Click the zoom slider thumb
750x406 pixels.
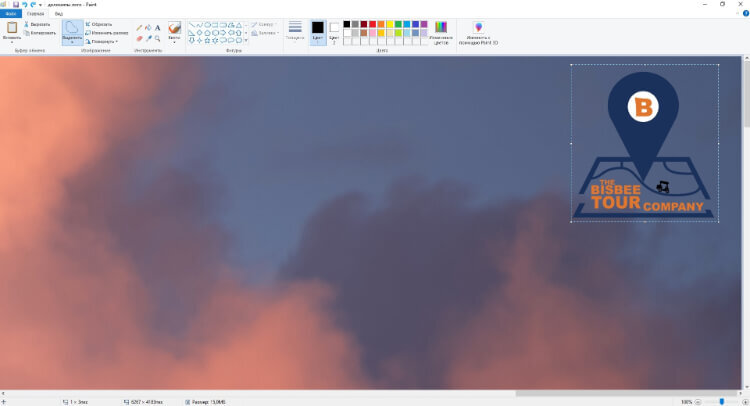(722, 402)
